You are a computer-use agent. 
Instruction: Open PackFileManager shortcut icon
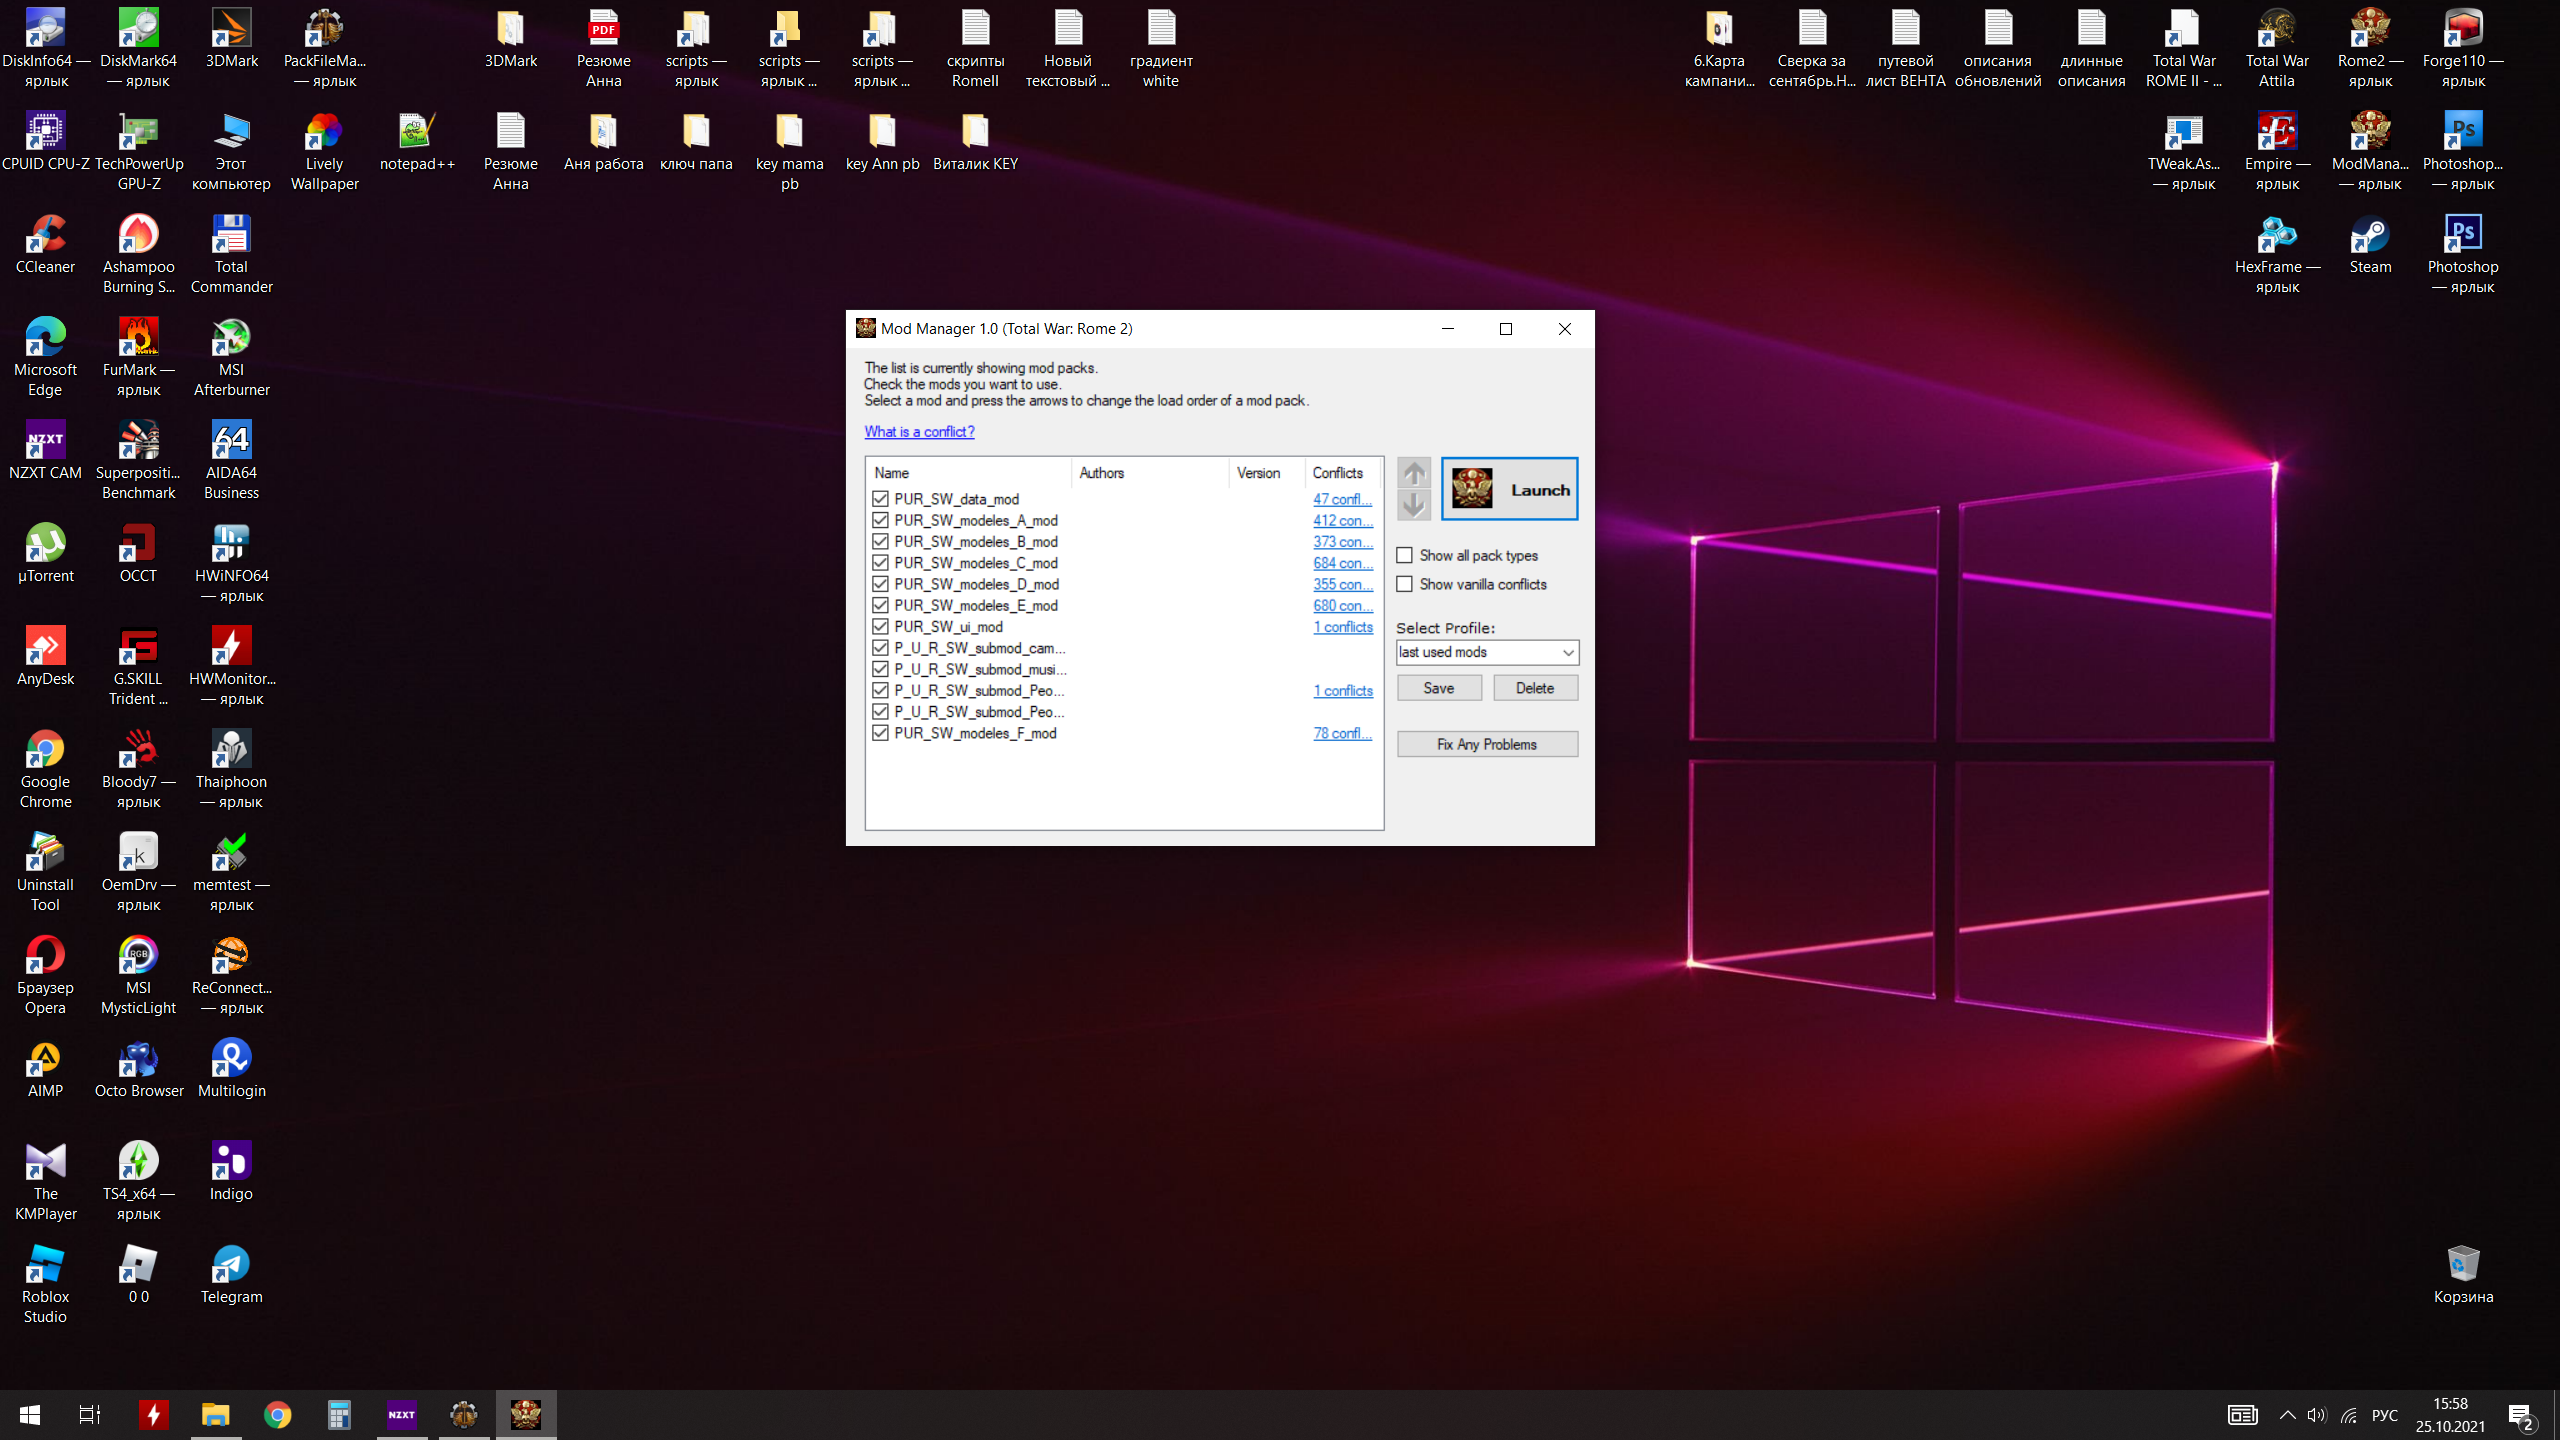click(324, 49)
